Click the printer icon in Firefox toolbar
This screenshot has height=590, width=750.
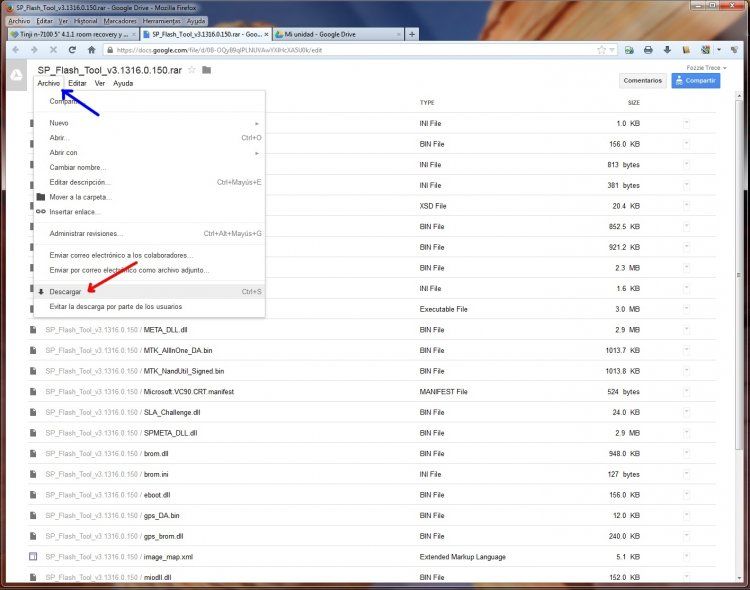click(x=648, y=50)
